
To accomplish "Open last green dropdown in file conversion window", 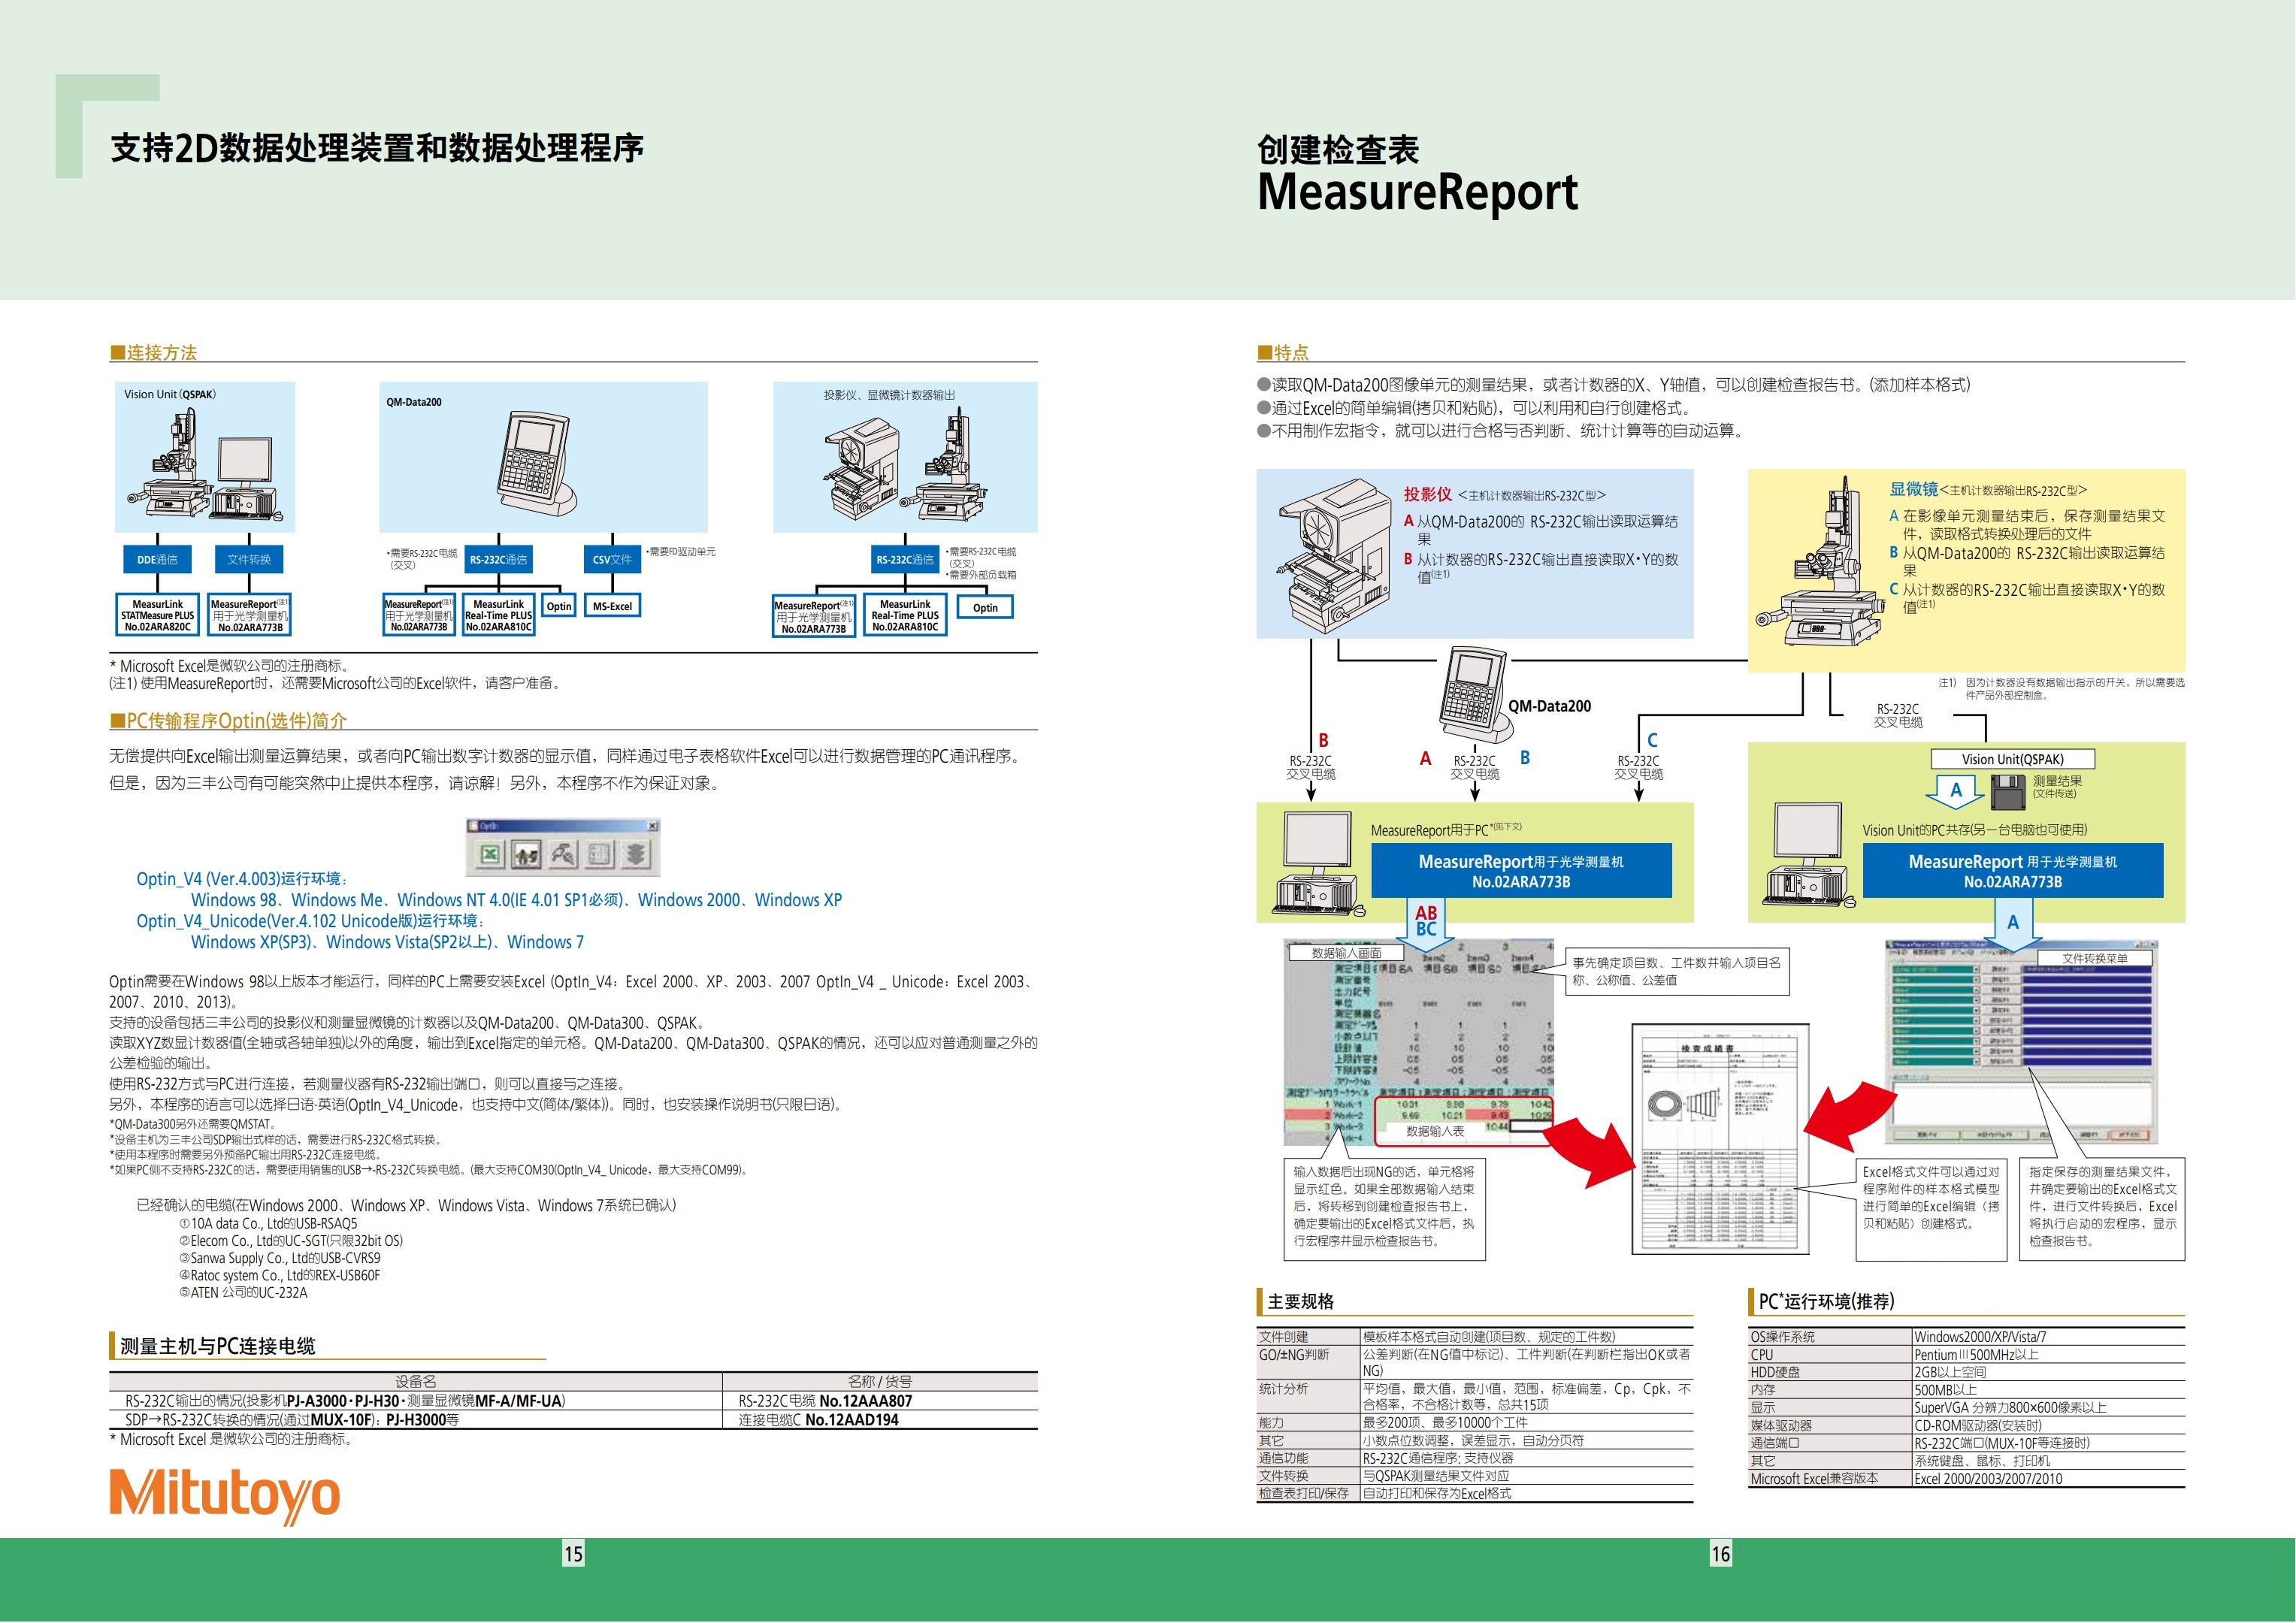I will [x=1976, y=1062].
